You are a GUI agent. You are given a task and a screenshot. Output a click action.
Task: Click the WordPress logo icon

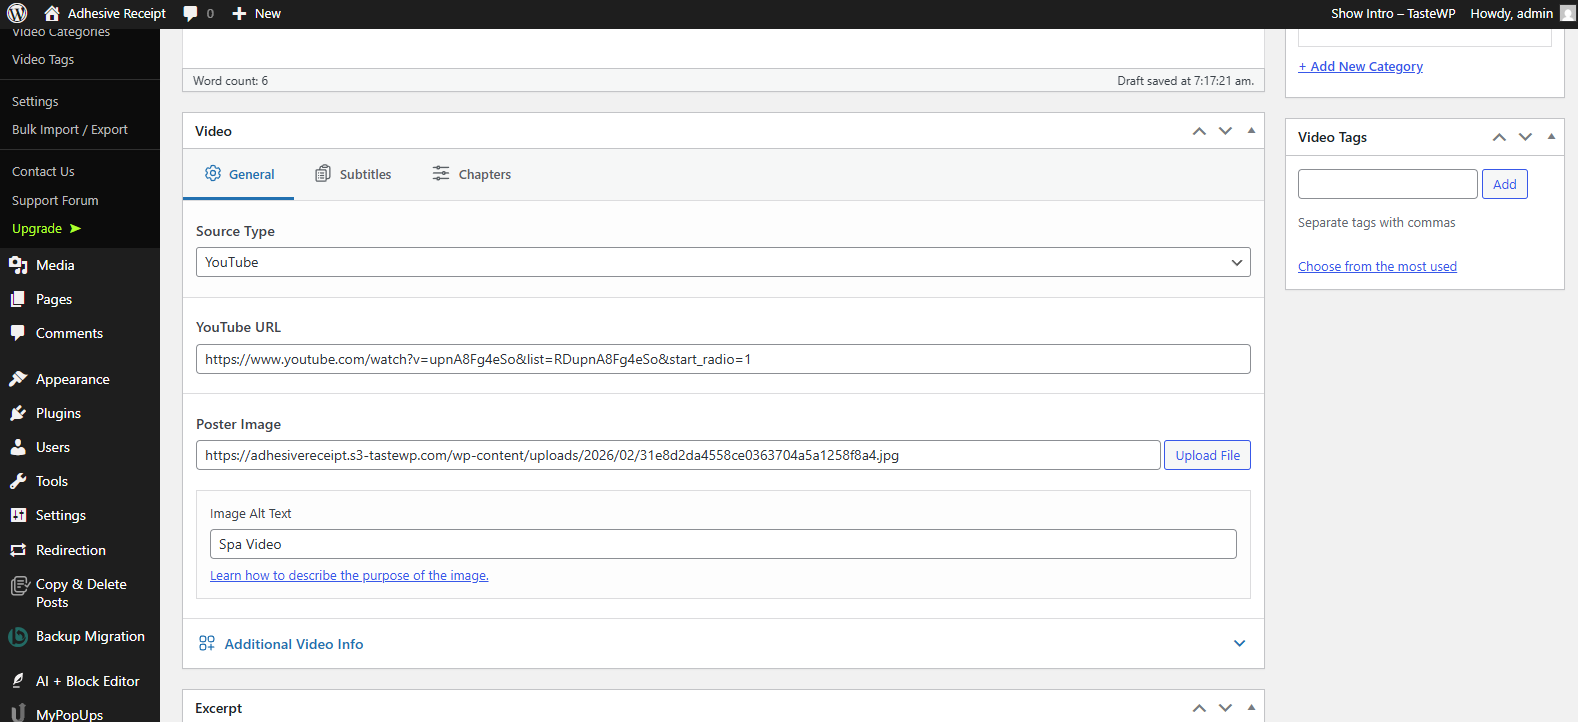tap(17, 13)
